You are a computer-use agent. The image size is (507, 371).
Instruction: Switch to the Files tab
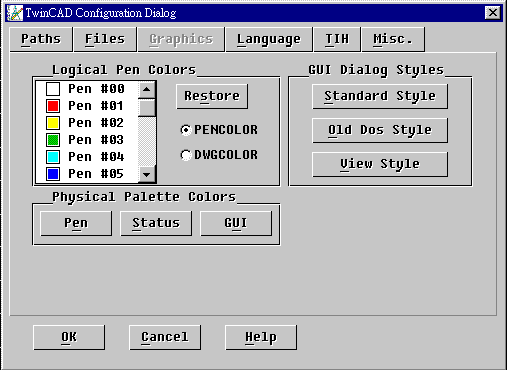coord(105,39)
